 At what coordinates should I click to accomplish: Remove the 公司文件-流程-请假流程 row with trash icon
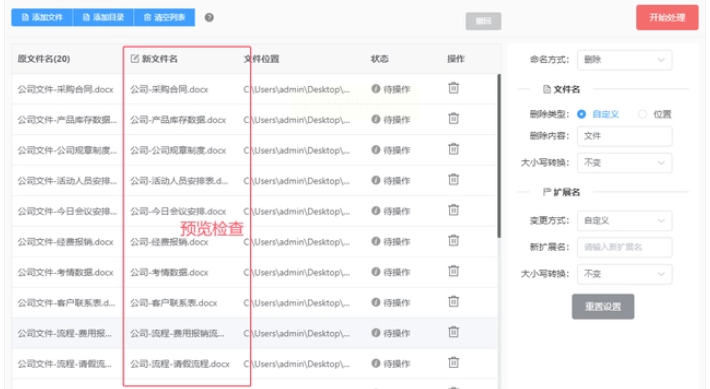453,362
